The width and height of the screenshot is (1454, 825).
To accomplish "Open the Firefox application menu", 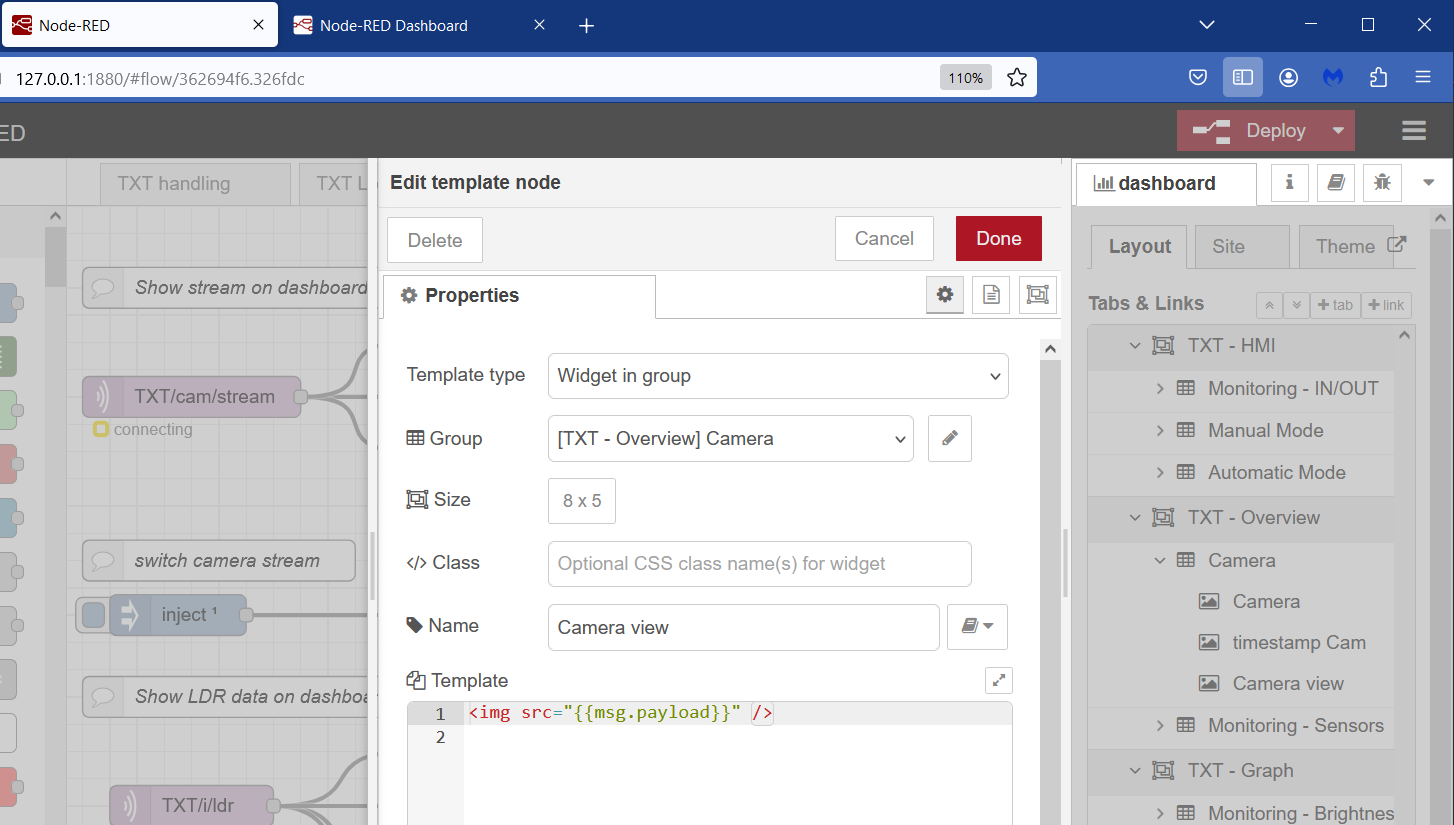I will [1424, 78].
